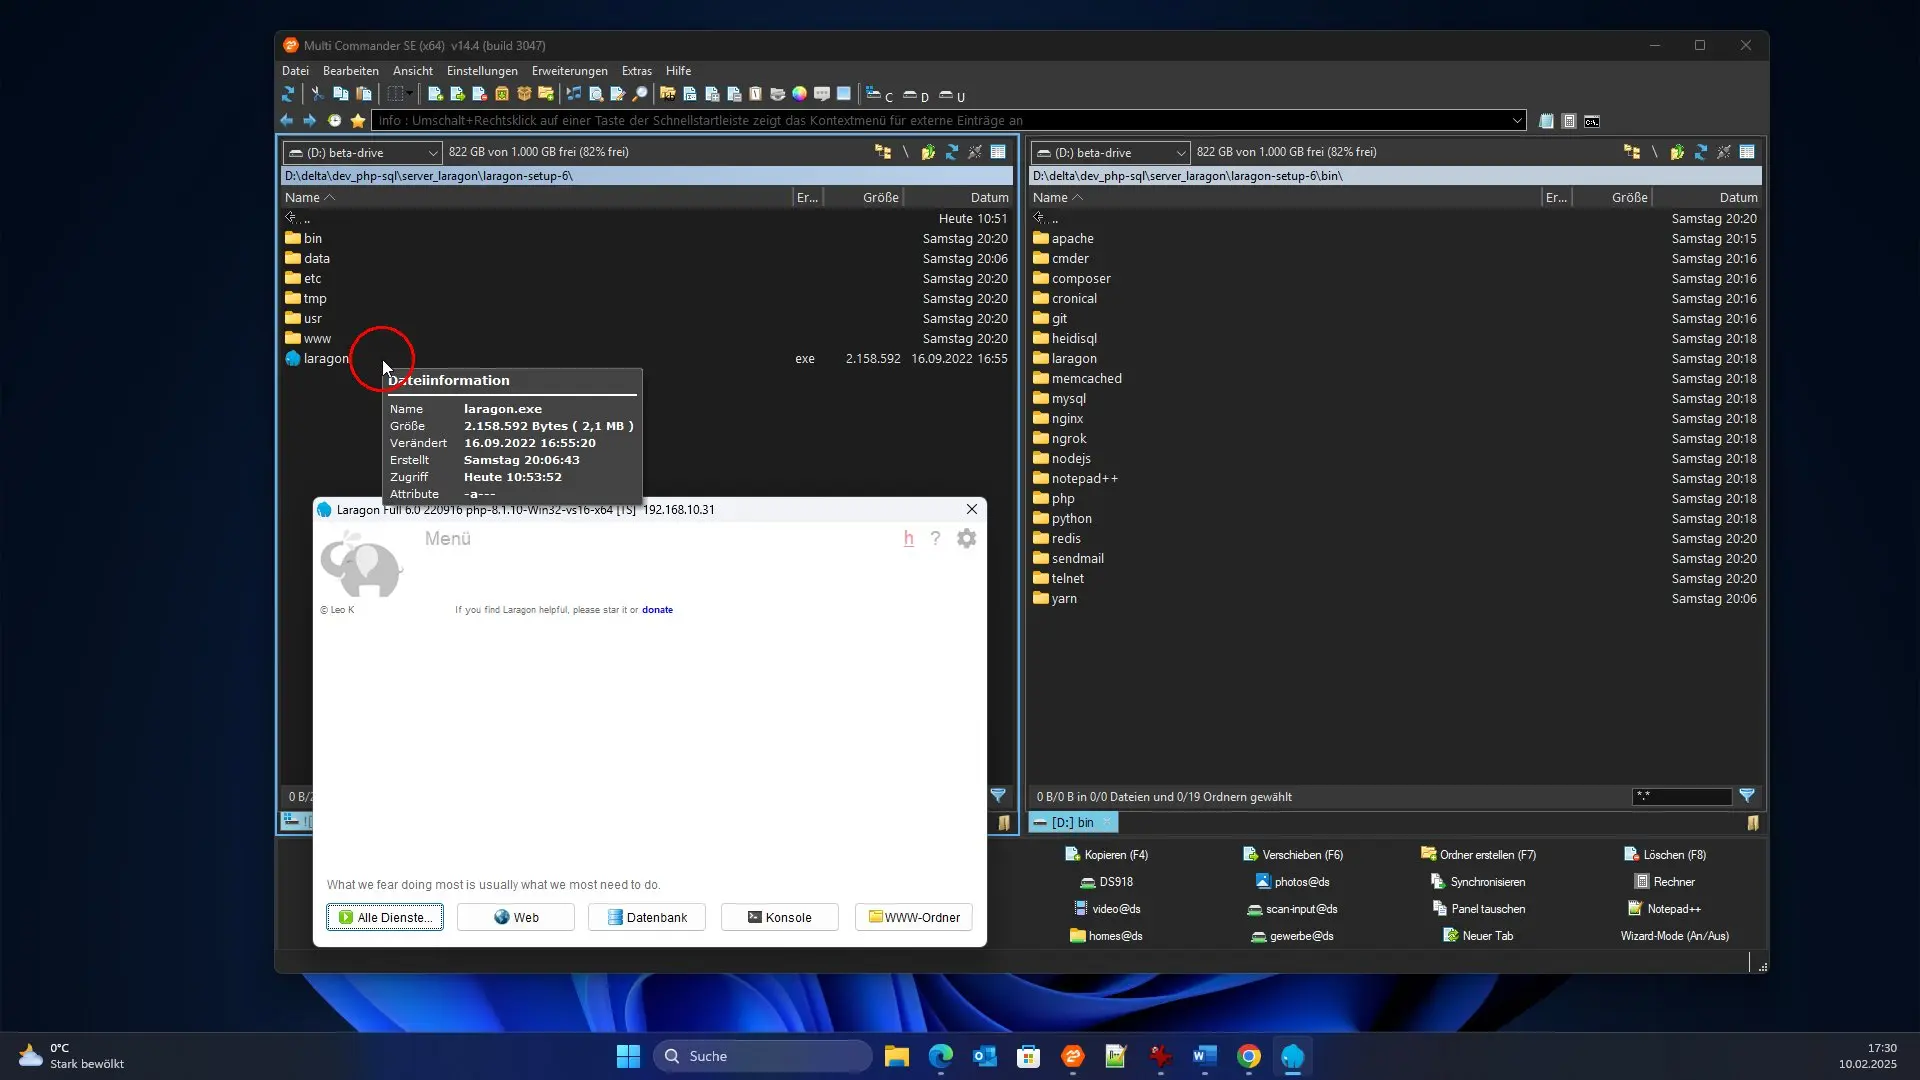
Task: Go forward with the blue right arrow
Action: click(x=310, y=121)
